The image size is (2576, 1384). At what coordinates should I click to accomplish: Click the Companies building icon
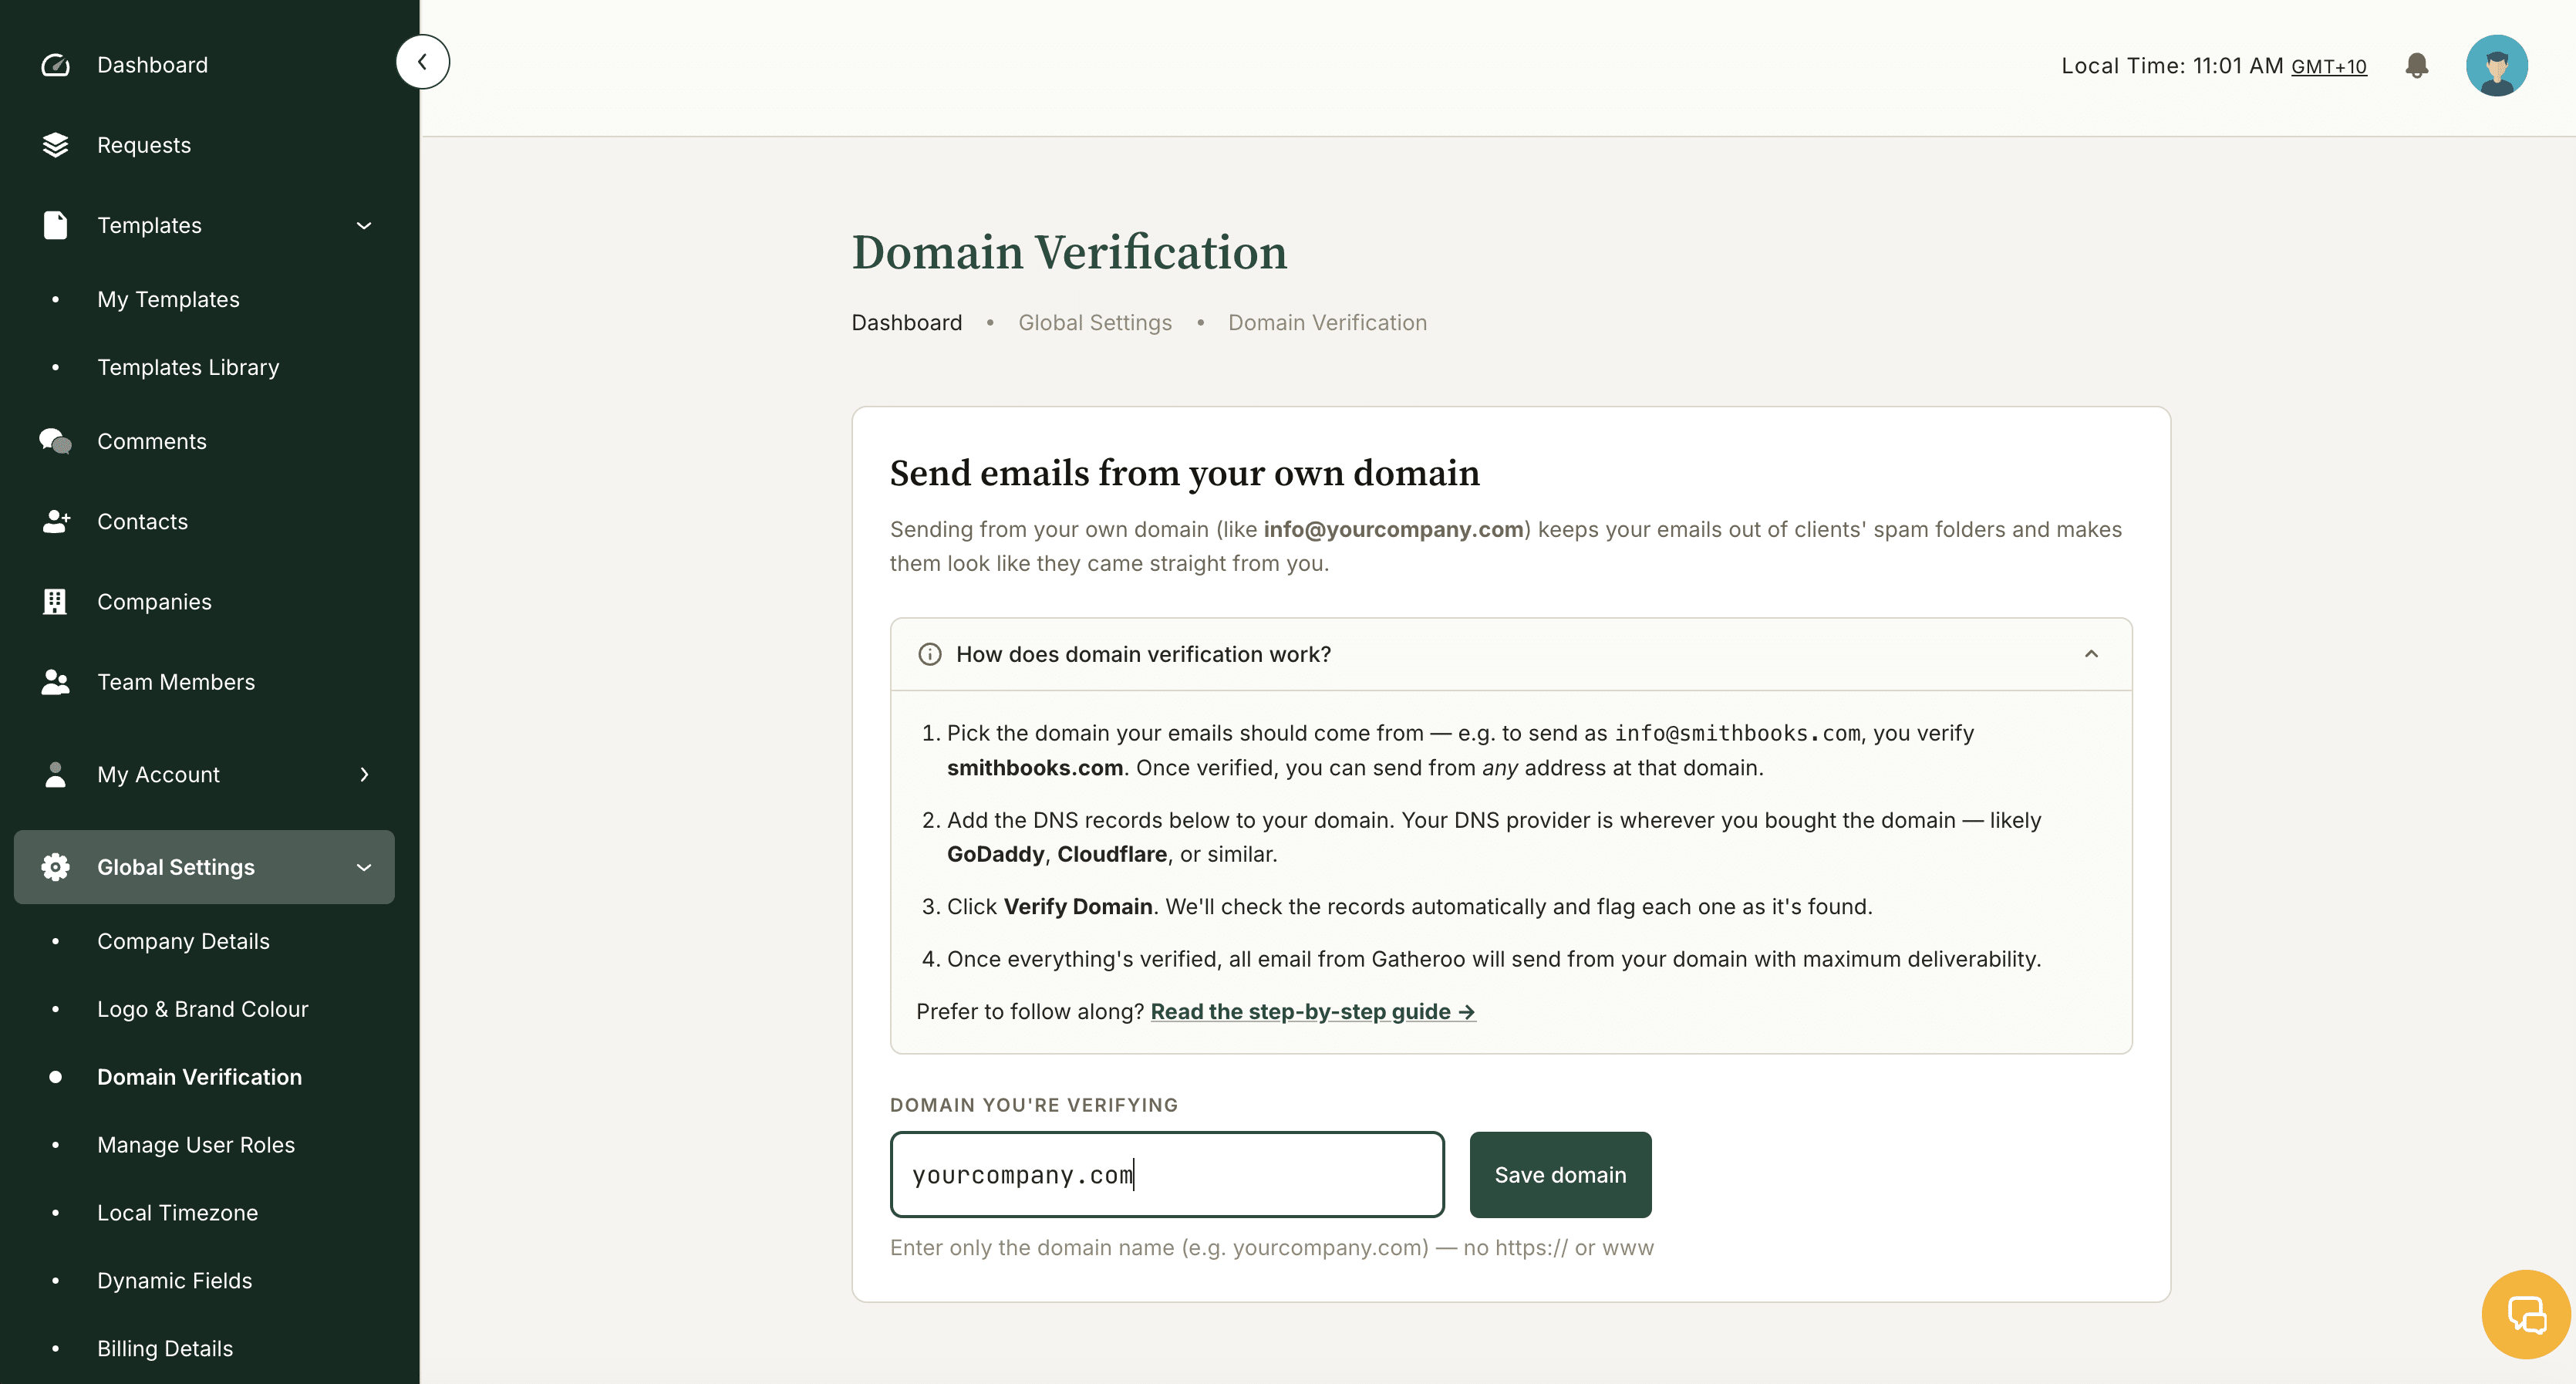click(56, 601)
